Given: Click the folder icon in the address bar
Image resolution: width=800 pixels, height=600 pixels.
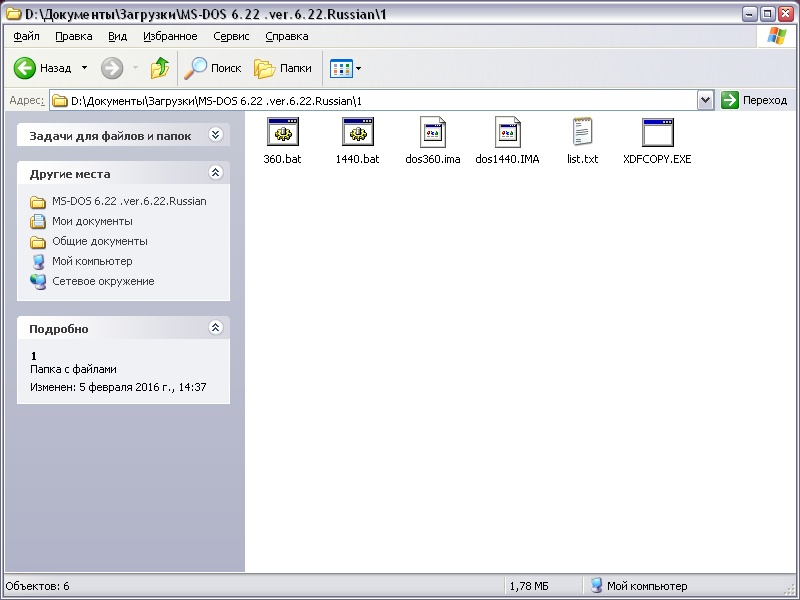Looking at the screenshot, I should click(60, 101).
